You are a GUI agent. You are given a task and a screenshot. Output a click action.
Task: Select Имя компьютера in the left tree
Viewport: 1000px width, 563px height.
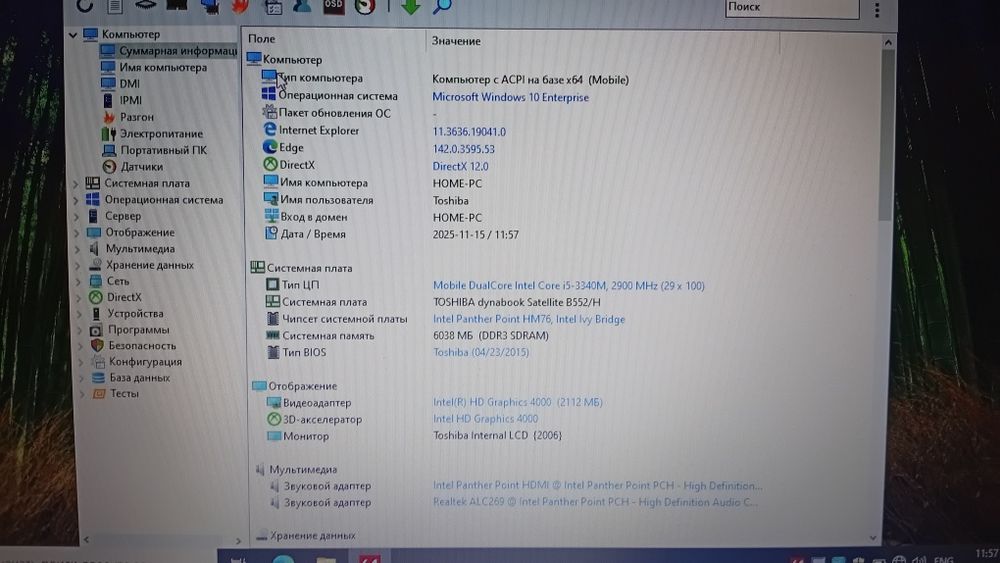click(163, 67)
